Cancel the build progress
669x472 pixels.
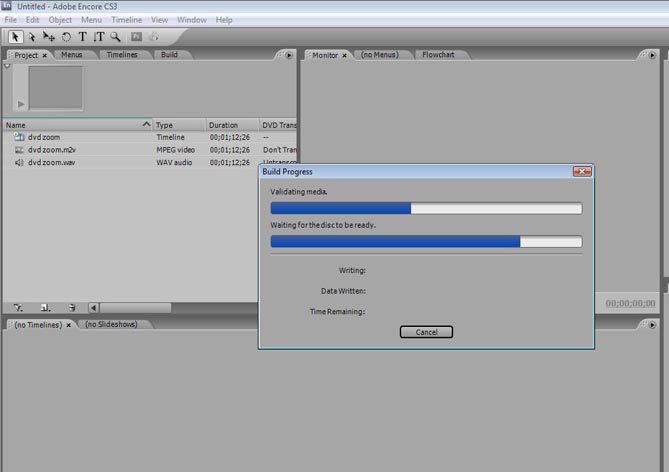pos(426,332)
